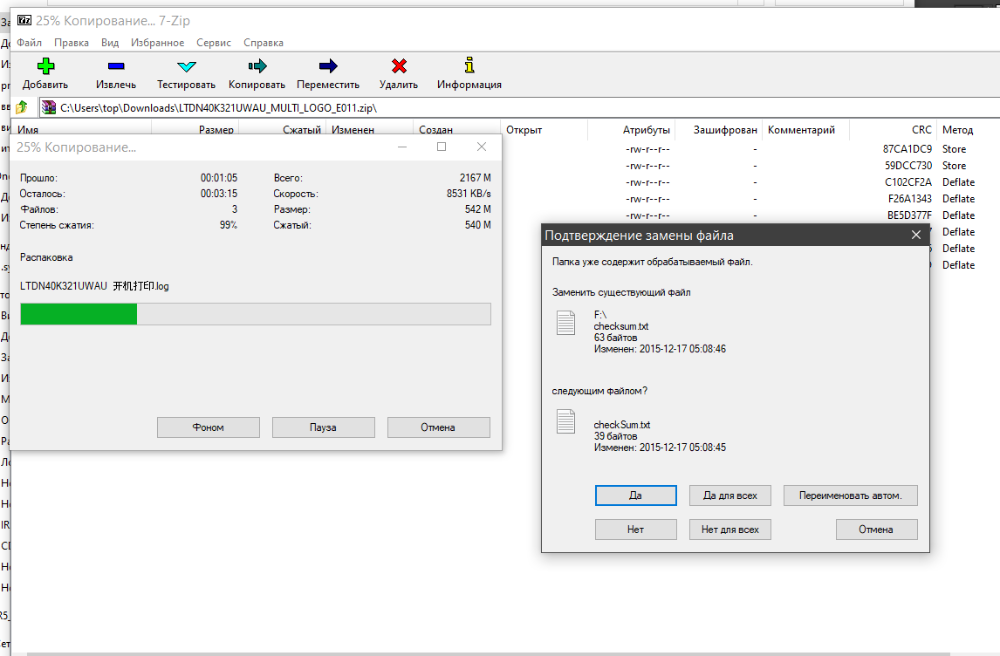
Task: Open the Сервис menu
Action: coord(214,43)
